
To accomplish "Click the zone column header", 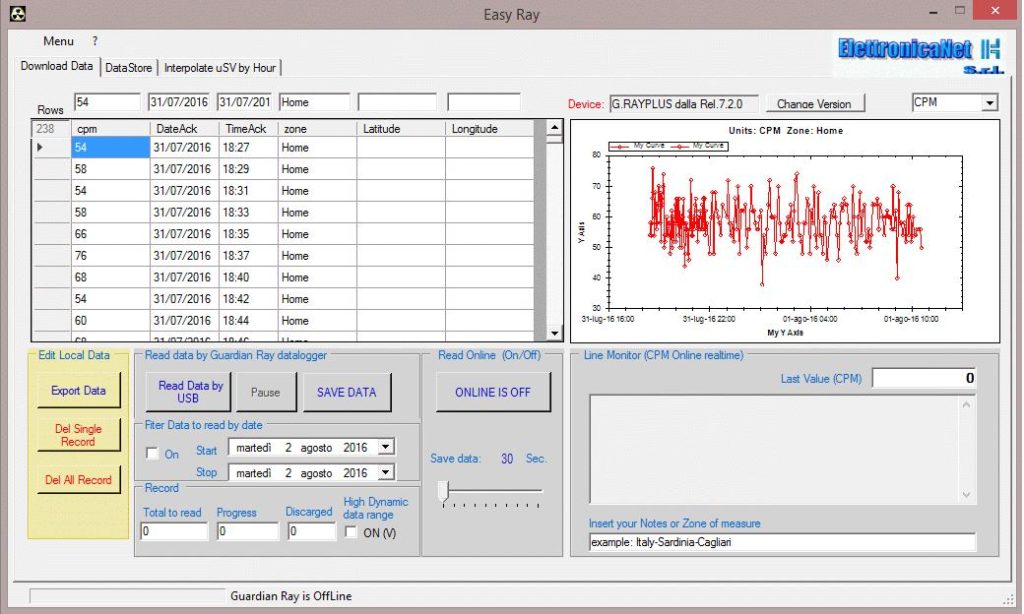I will point(317,129).
